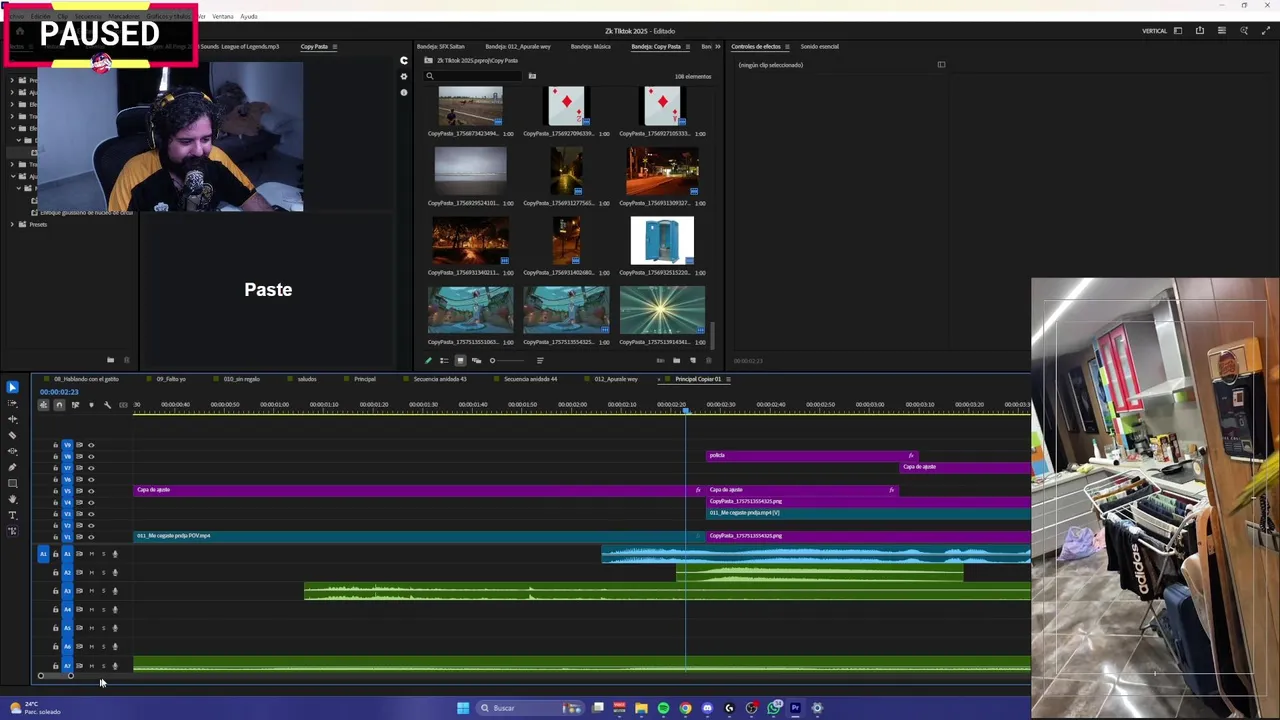Open Controles de efectos panel menu
The width and height of the screenshot is (1280, 720).
point(787,46)
